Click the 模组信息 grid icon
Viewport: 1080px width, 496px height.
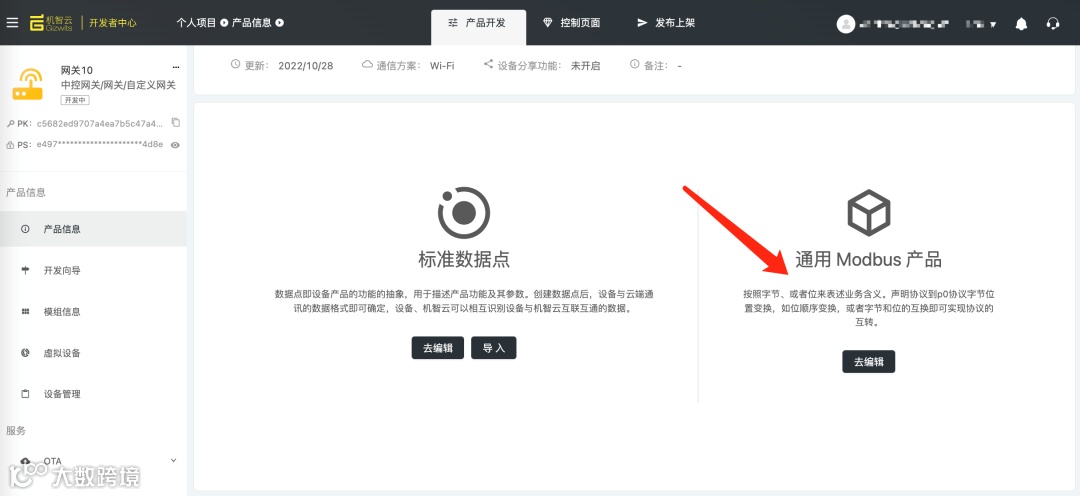[25, 311]
